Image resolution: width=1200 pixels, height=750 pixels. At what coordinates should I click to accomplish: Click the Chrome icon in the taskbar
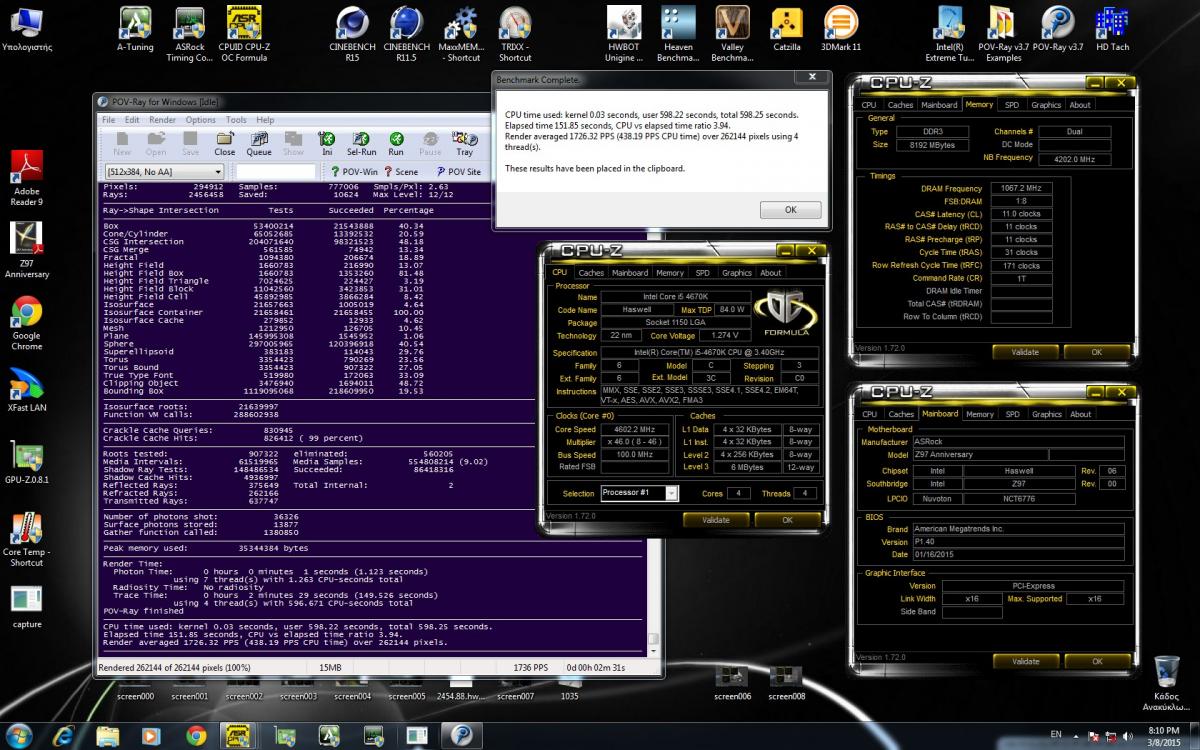(196, 735)
